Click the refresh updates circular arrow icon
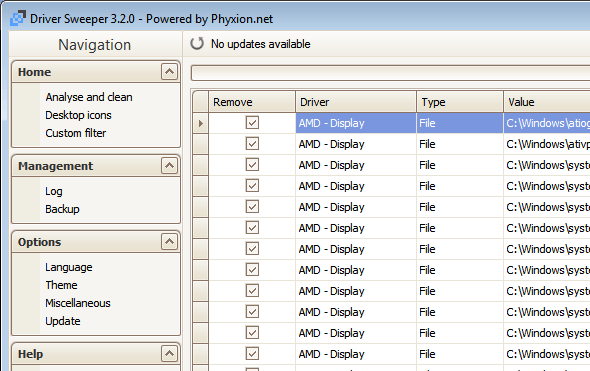The width and height of the screenshot is (590, 371). coord(197,44)
